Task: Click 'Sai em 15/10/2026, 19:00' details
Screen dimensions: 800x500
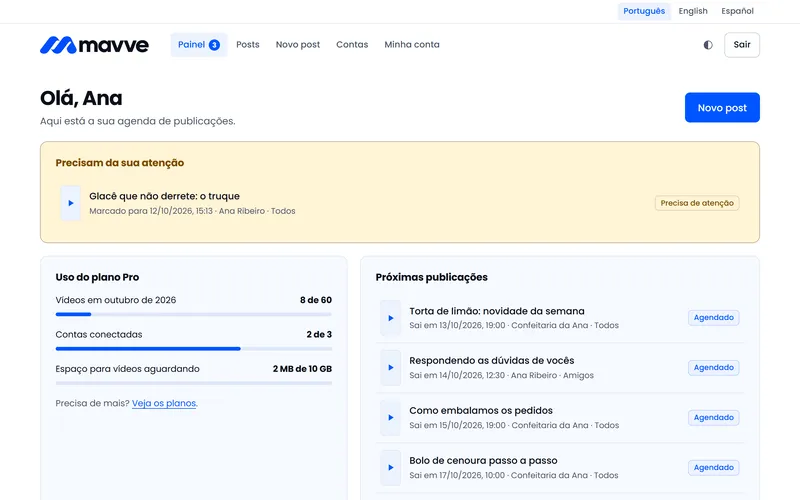Action: [457, 426]
